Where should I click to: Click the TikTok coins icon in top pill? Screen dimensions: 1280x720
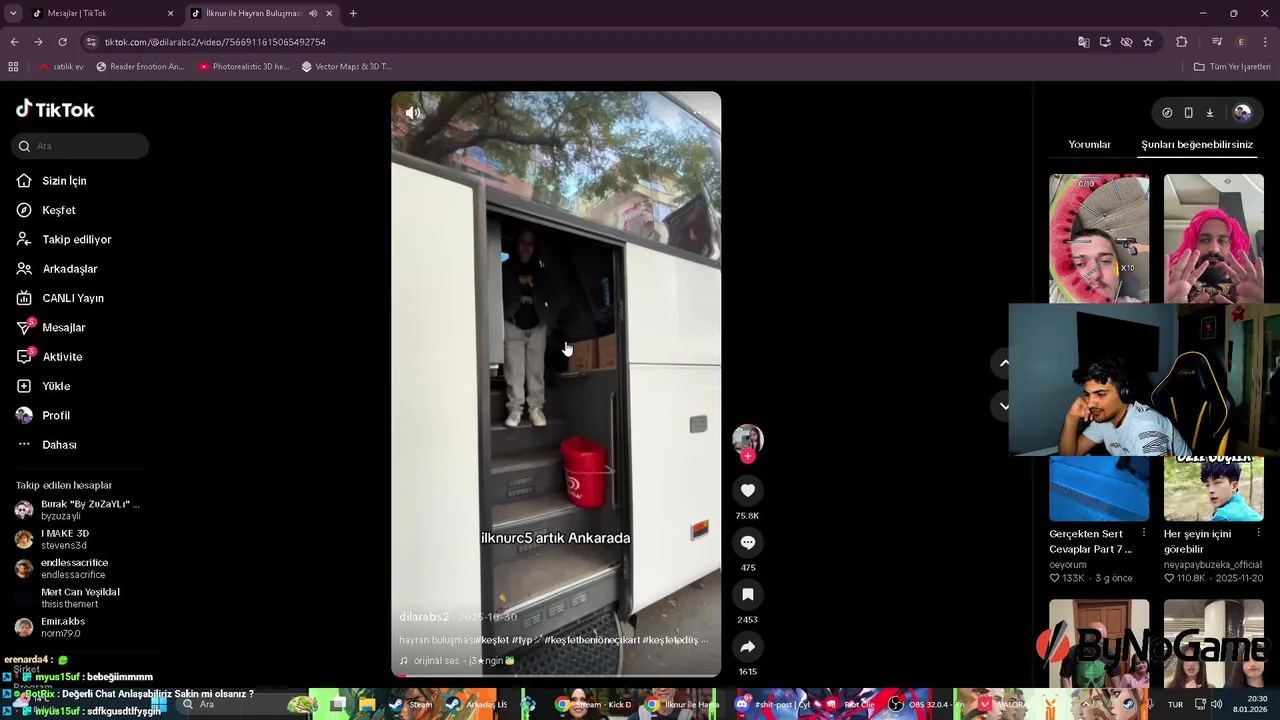(x=1167, y=113)
